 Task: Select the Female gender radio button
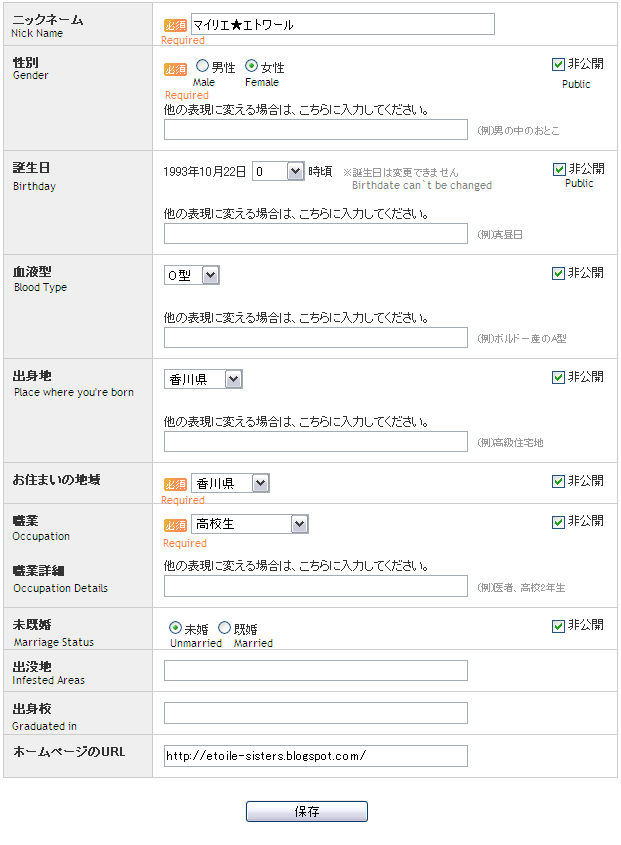pyautogui.click(x=251, y=66)
